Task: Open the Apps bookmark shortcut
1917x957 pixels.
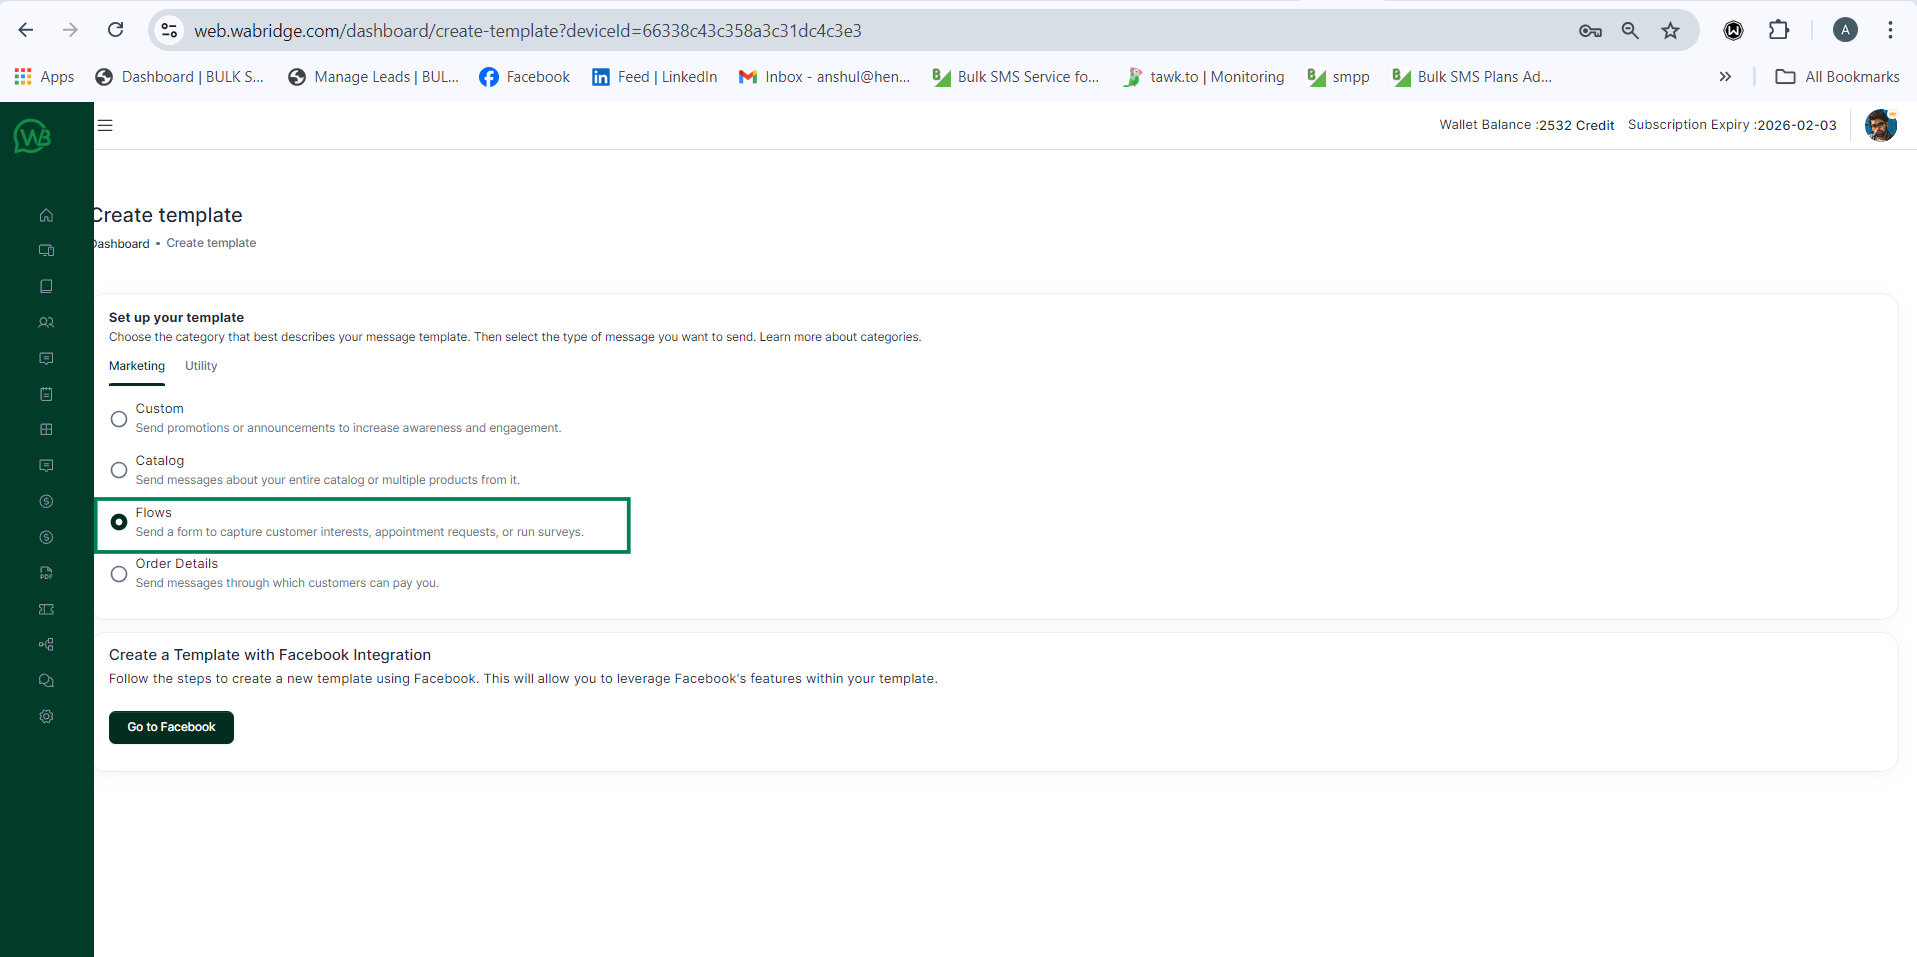Action: [44, 77]
